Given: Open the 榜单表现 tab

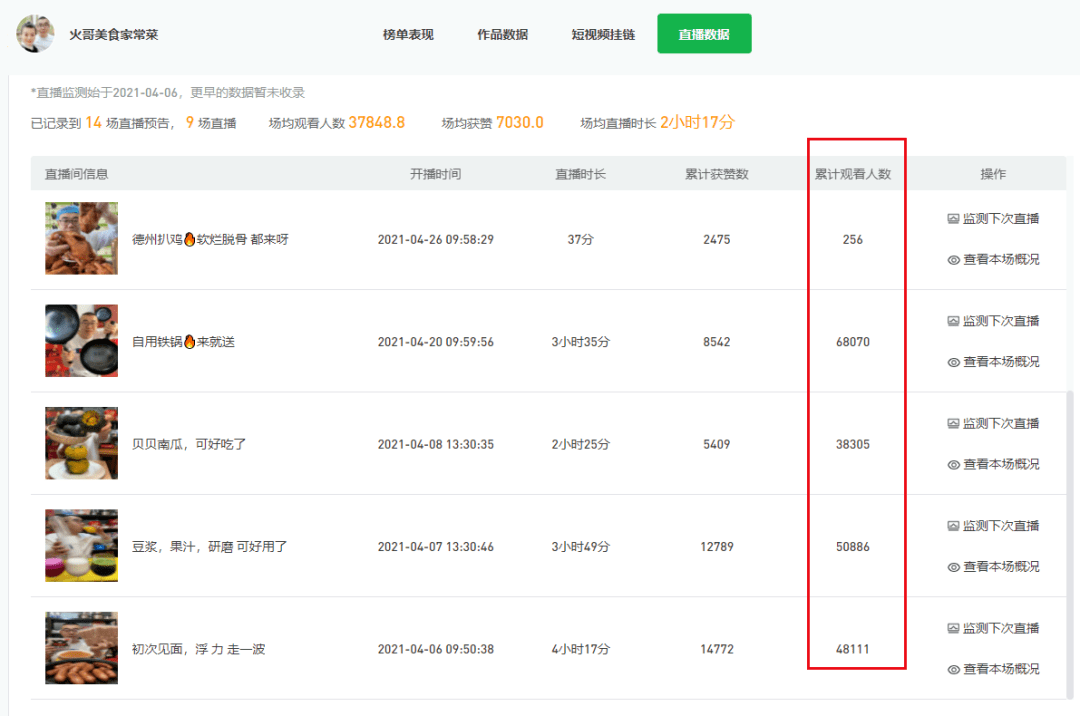Looking at the screenshot, I should click(x=408, y=34).
